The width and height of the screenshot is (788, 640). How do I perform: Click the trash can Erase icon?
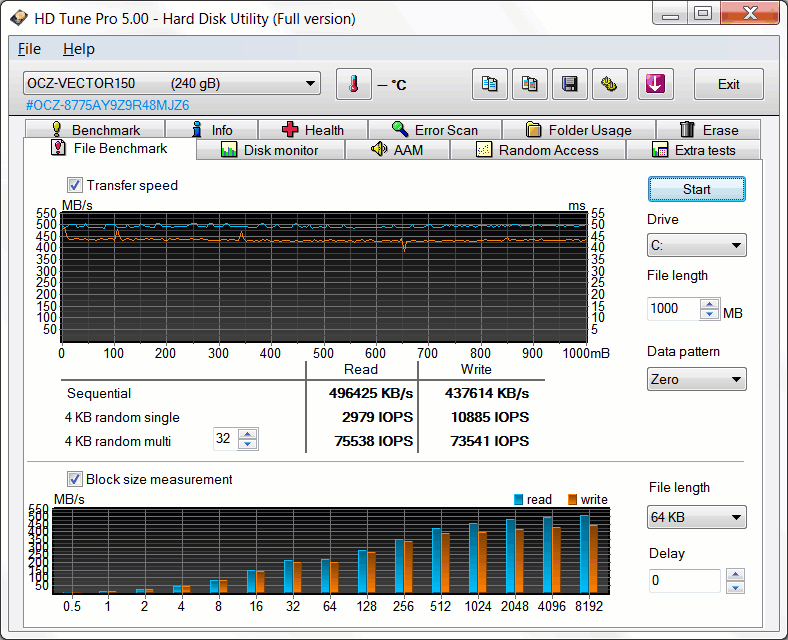click(687, 129)
